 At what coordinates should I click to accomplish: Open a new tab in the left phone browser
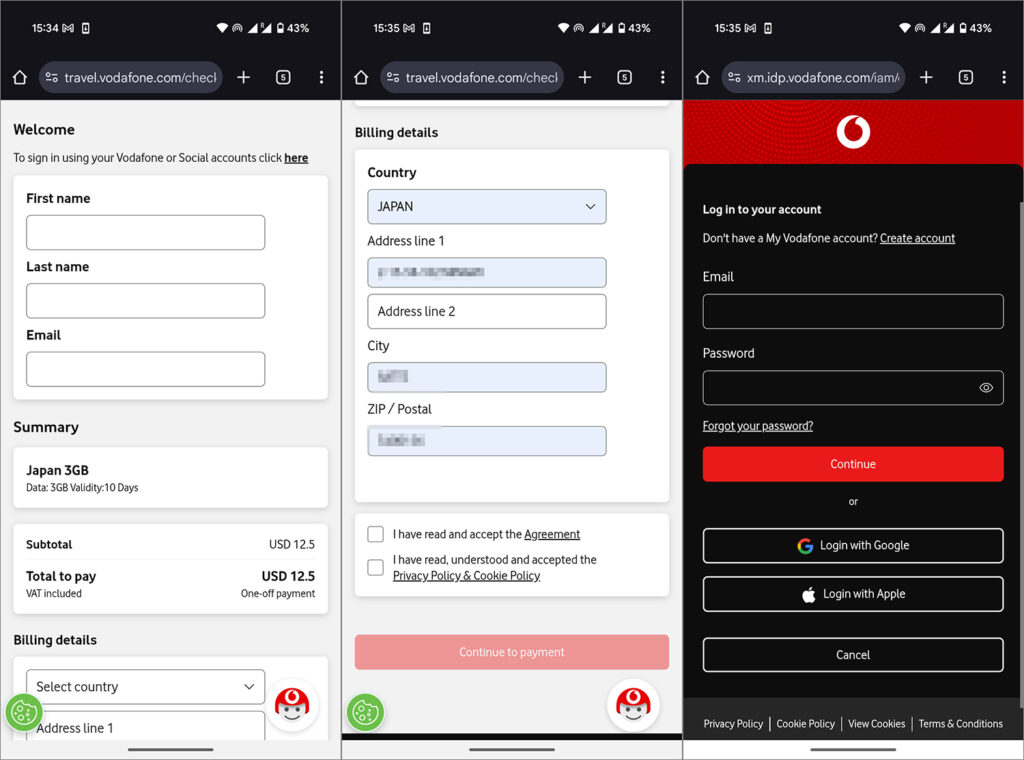pos(244,78)
